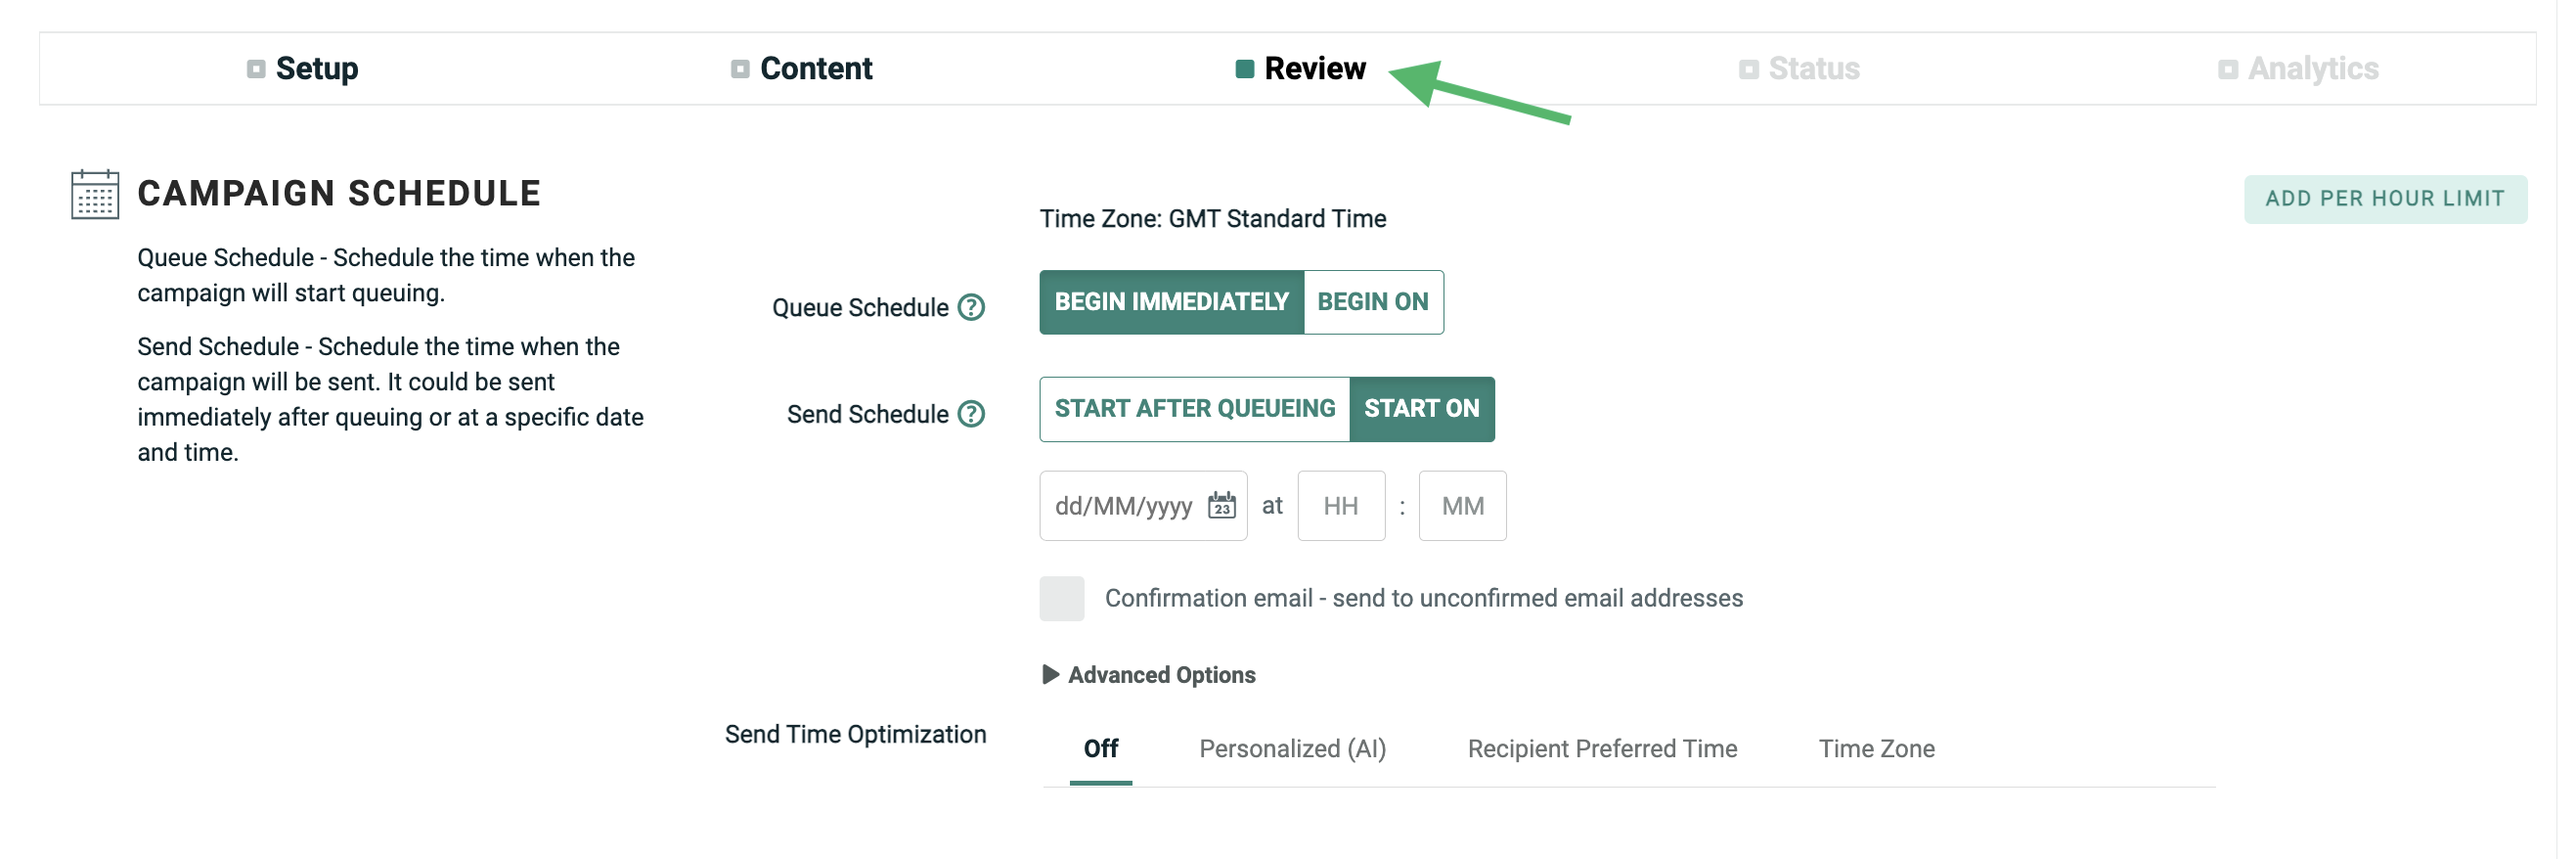Click the Queue Schedule help icon
Image resolution: width=2576 pixels, height=859 pixels.
click(x=970, y=307)
